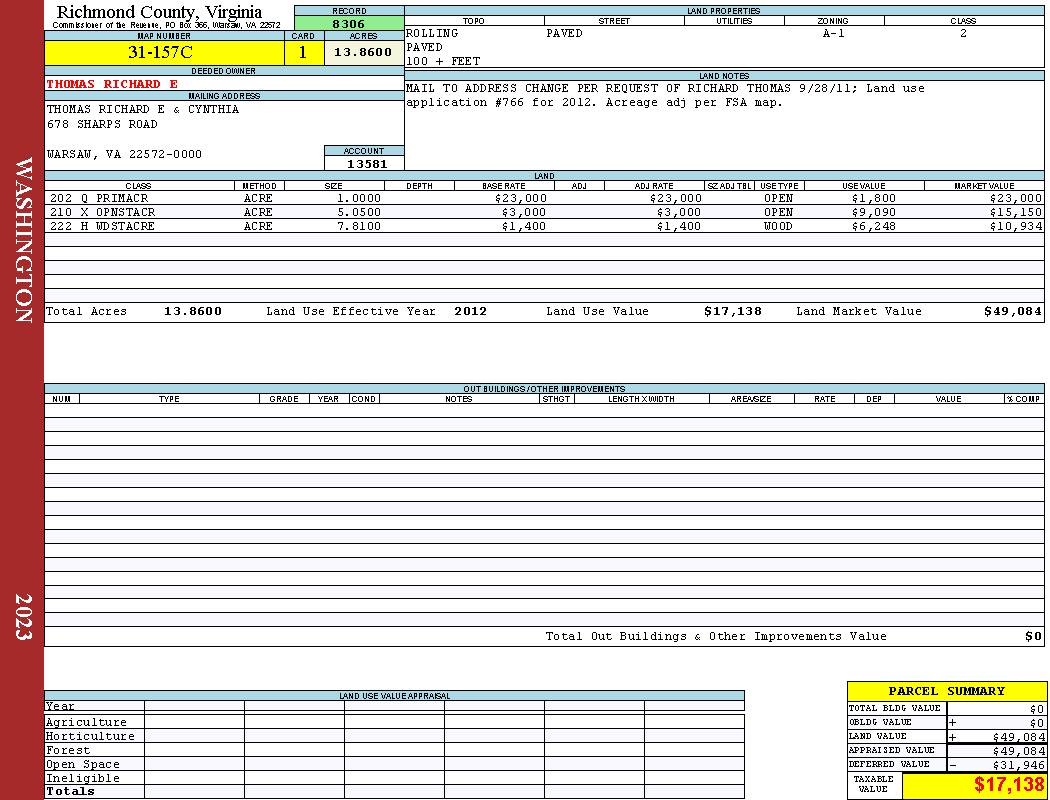Click the card number 1 field
This screenshot has width=1050, height=800.
[303, 52]
